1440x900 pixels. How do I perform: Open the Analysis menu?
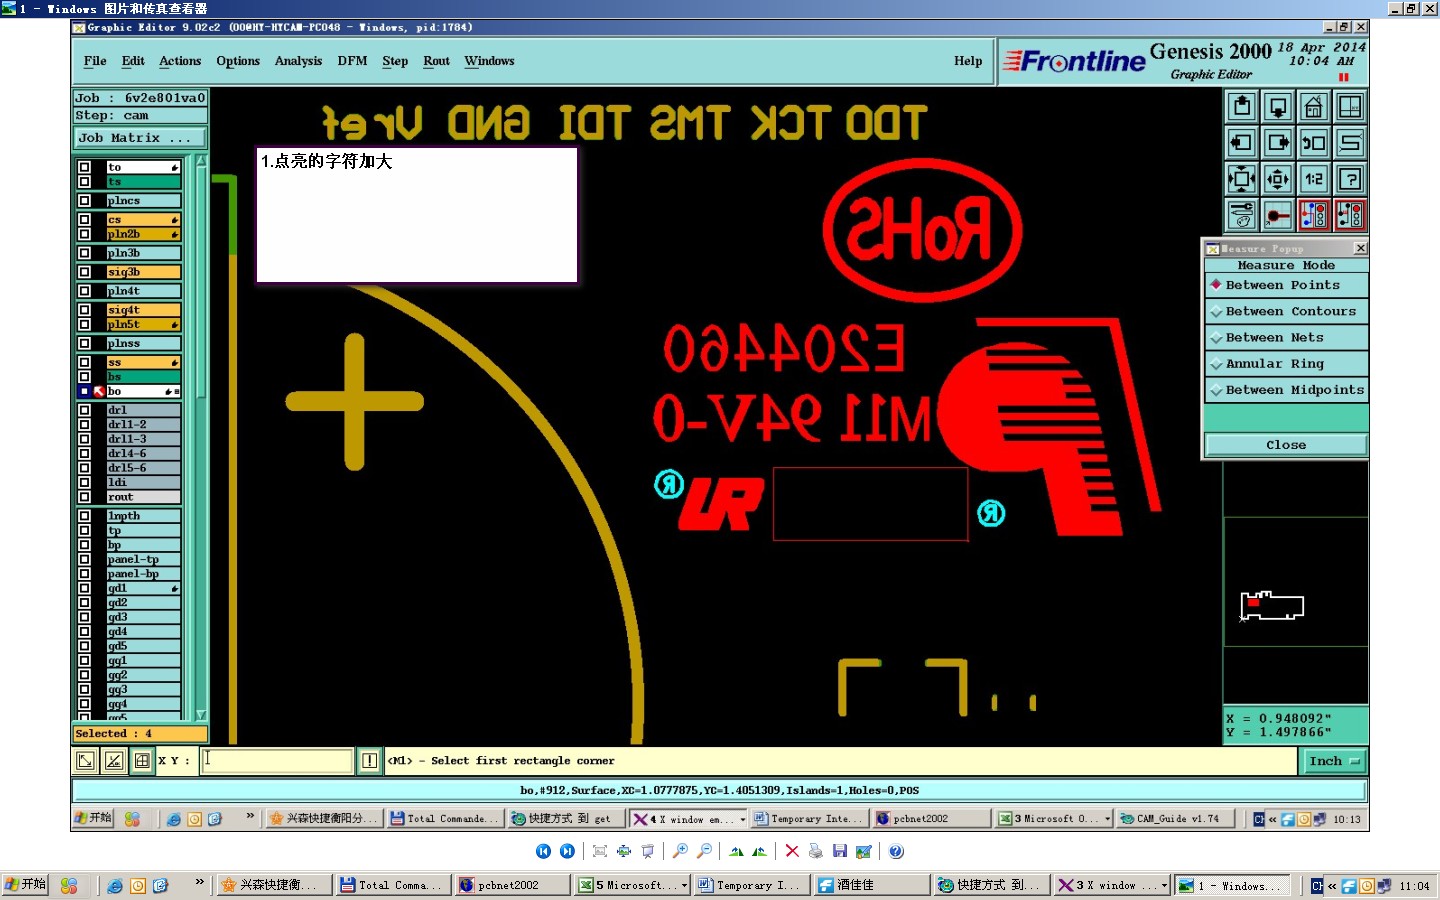pos(298,61)
